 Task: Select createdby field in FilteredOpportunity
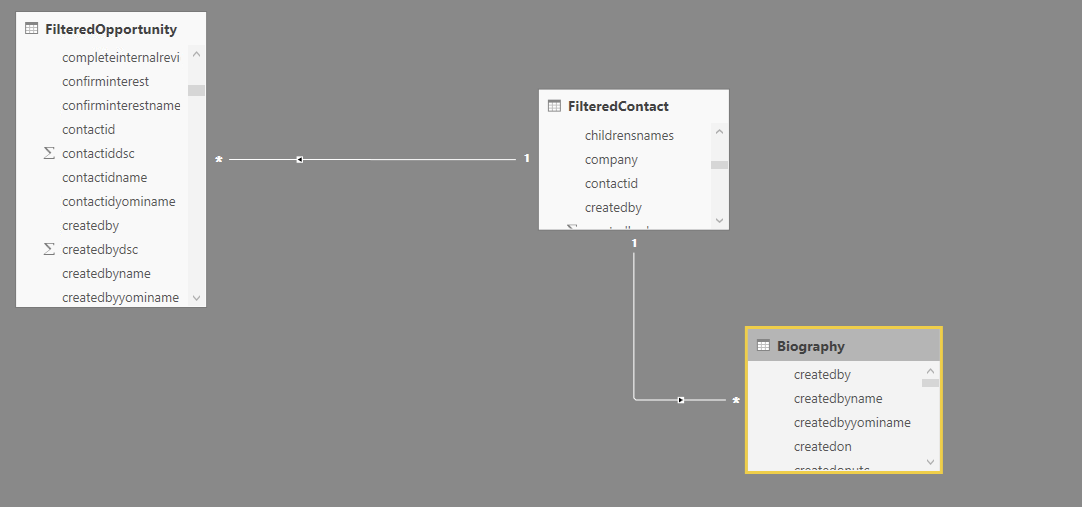click(x=90, y=226)
